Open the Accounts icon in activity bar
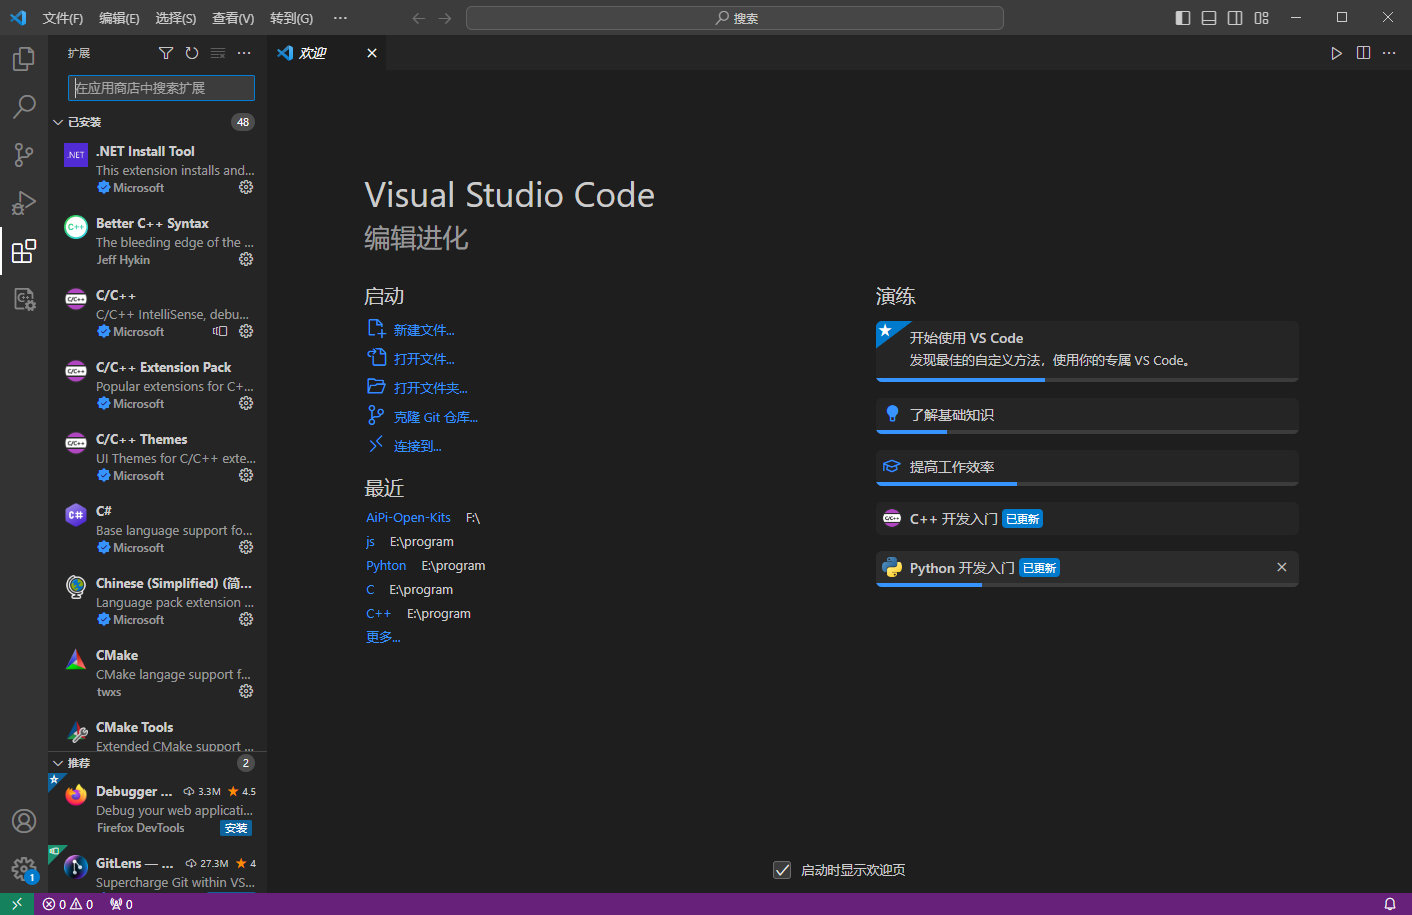 24,821
